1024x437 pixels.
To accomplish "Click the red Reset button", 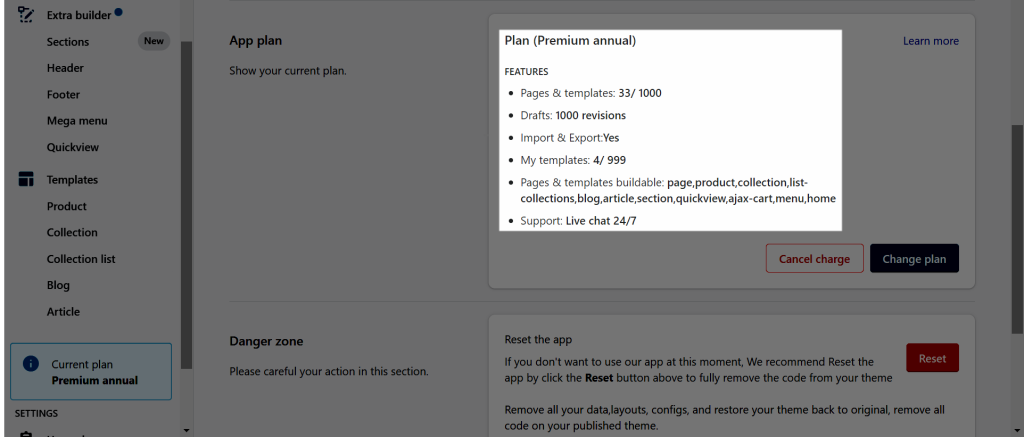I will (932, 358).
